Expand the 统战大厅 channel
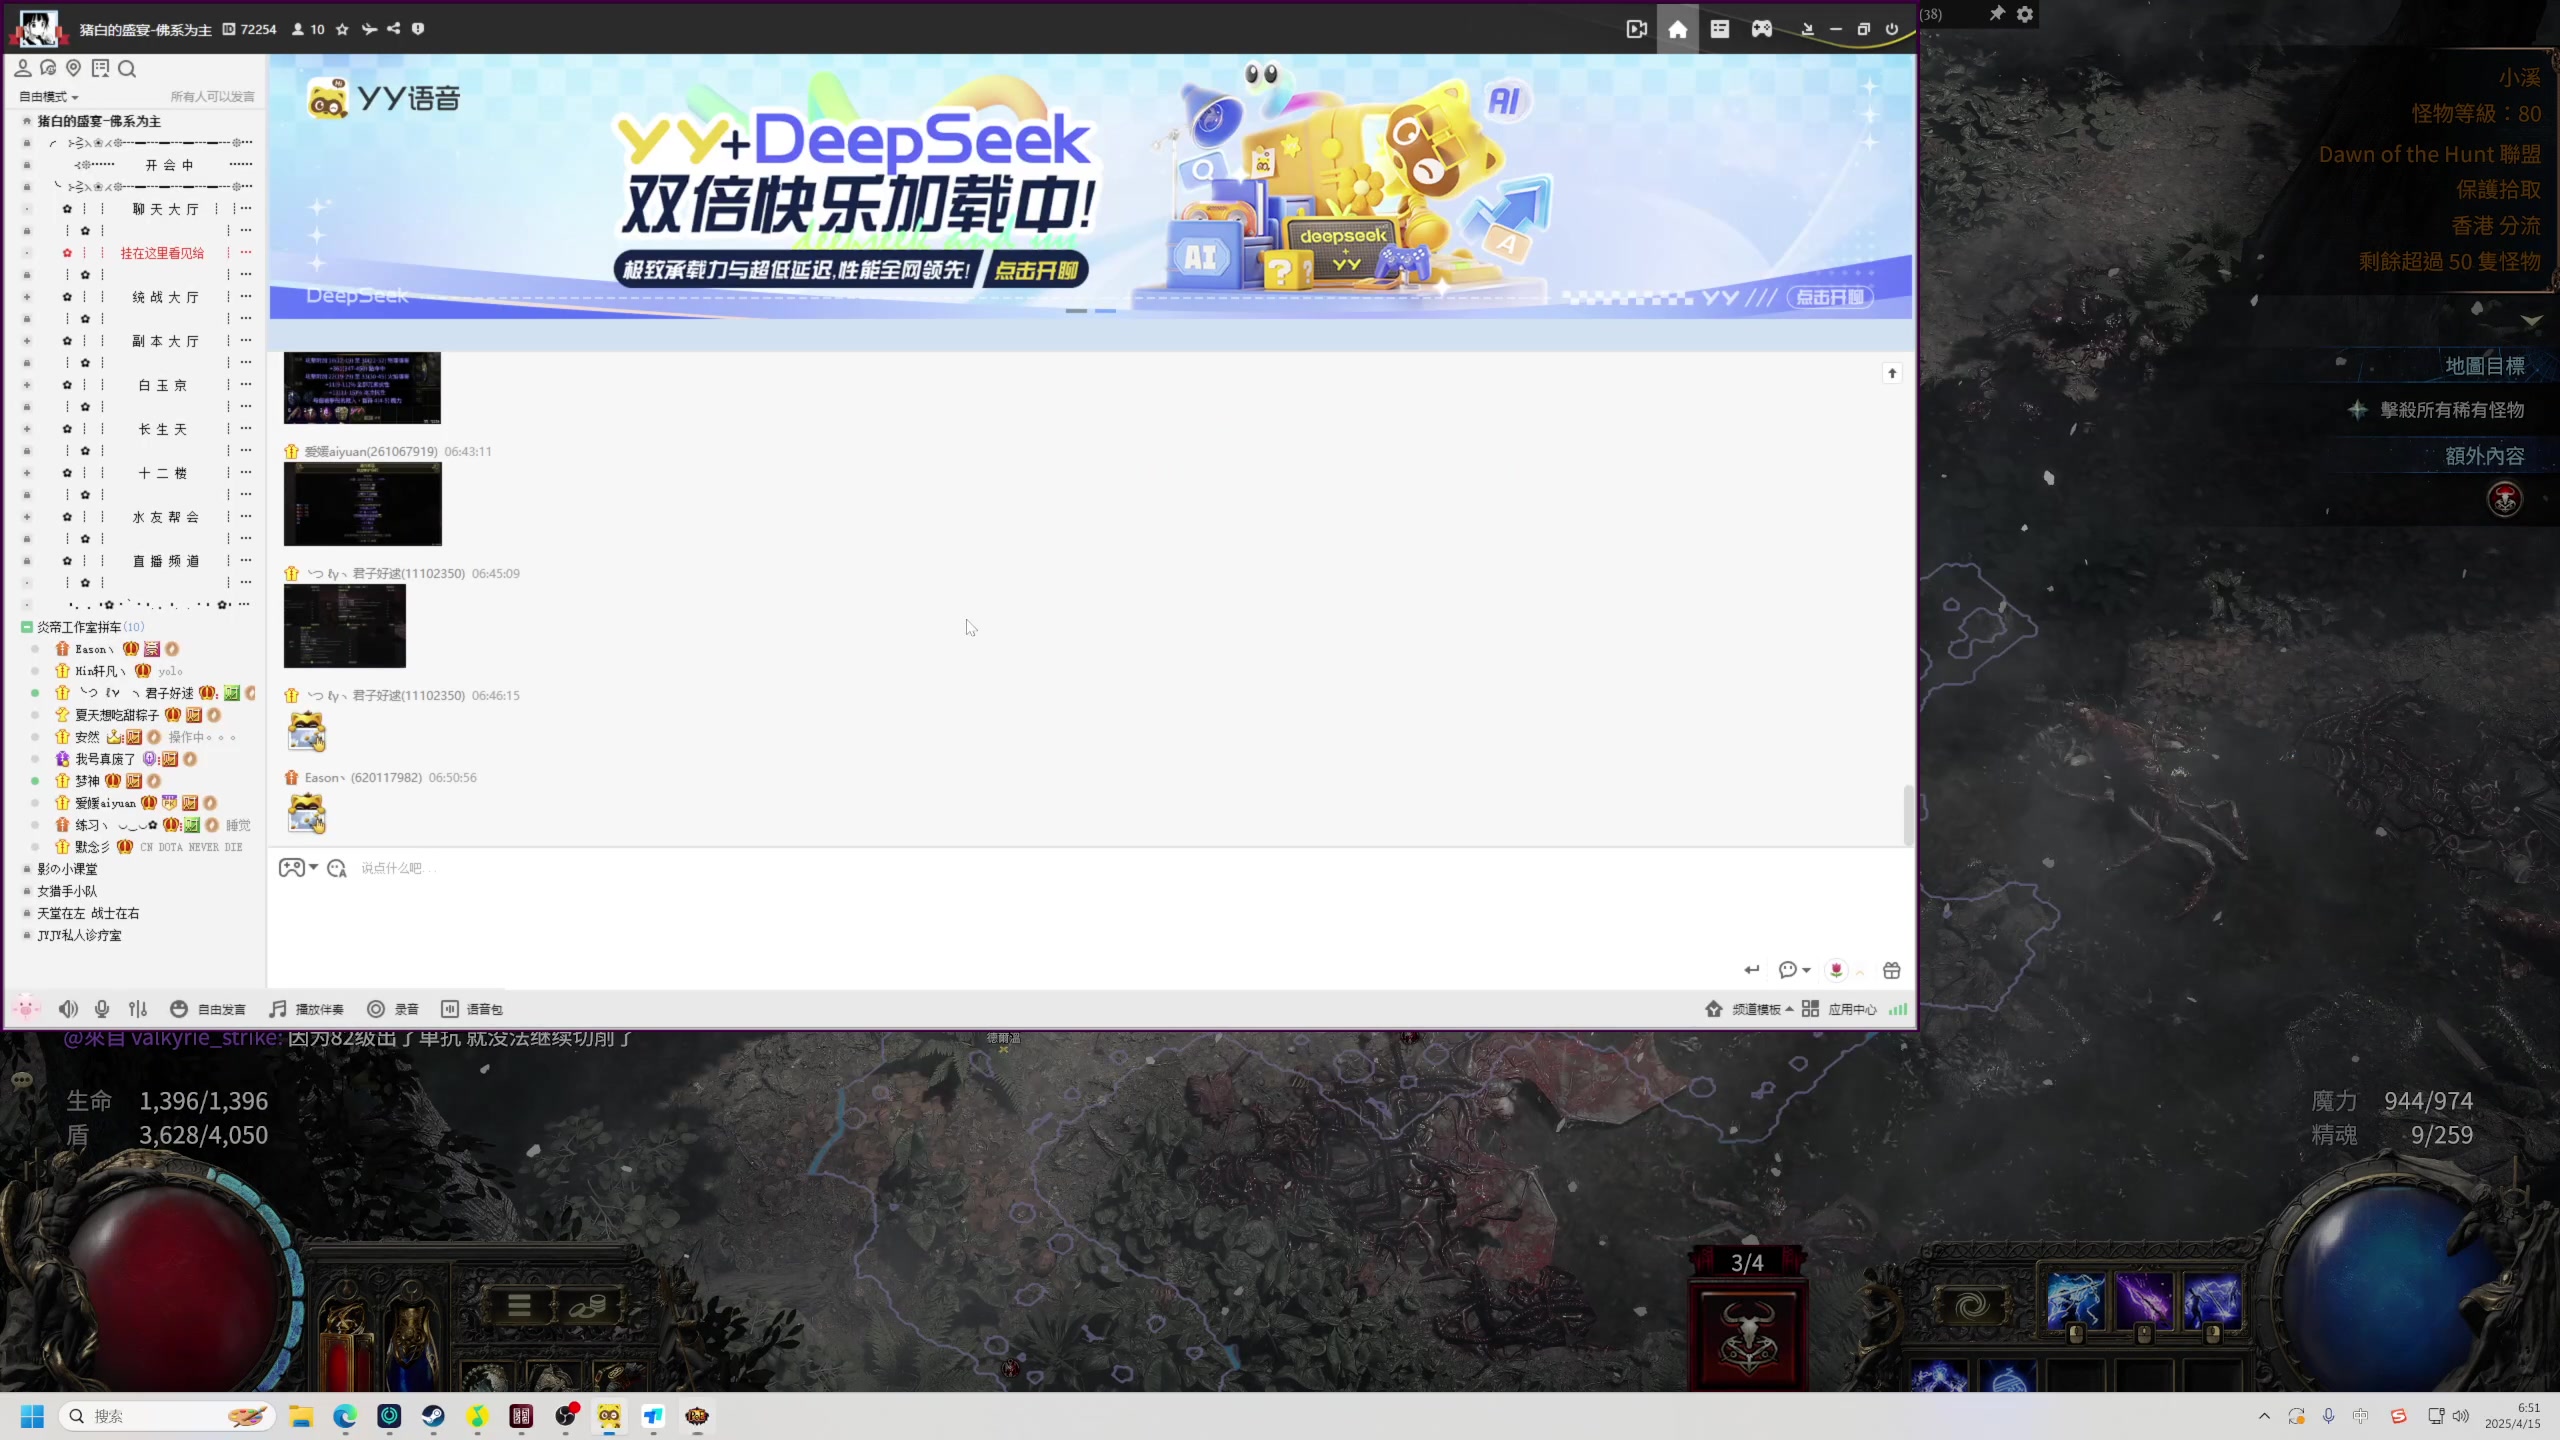 (x=27, y=297)
